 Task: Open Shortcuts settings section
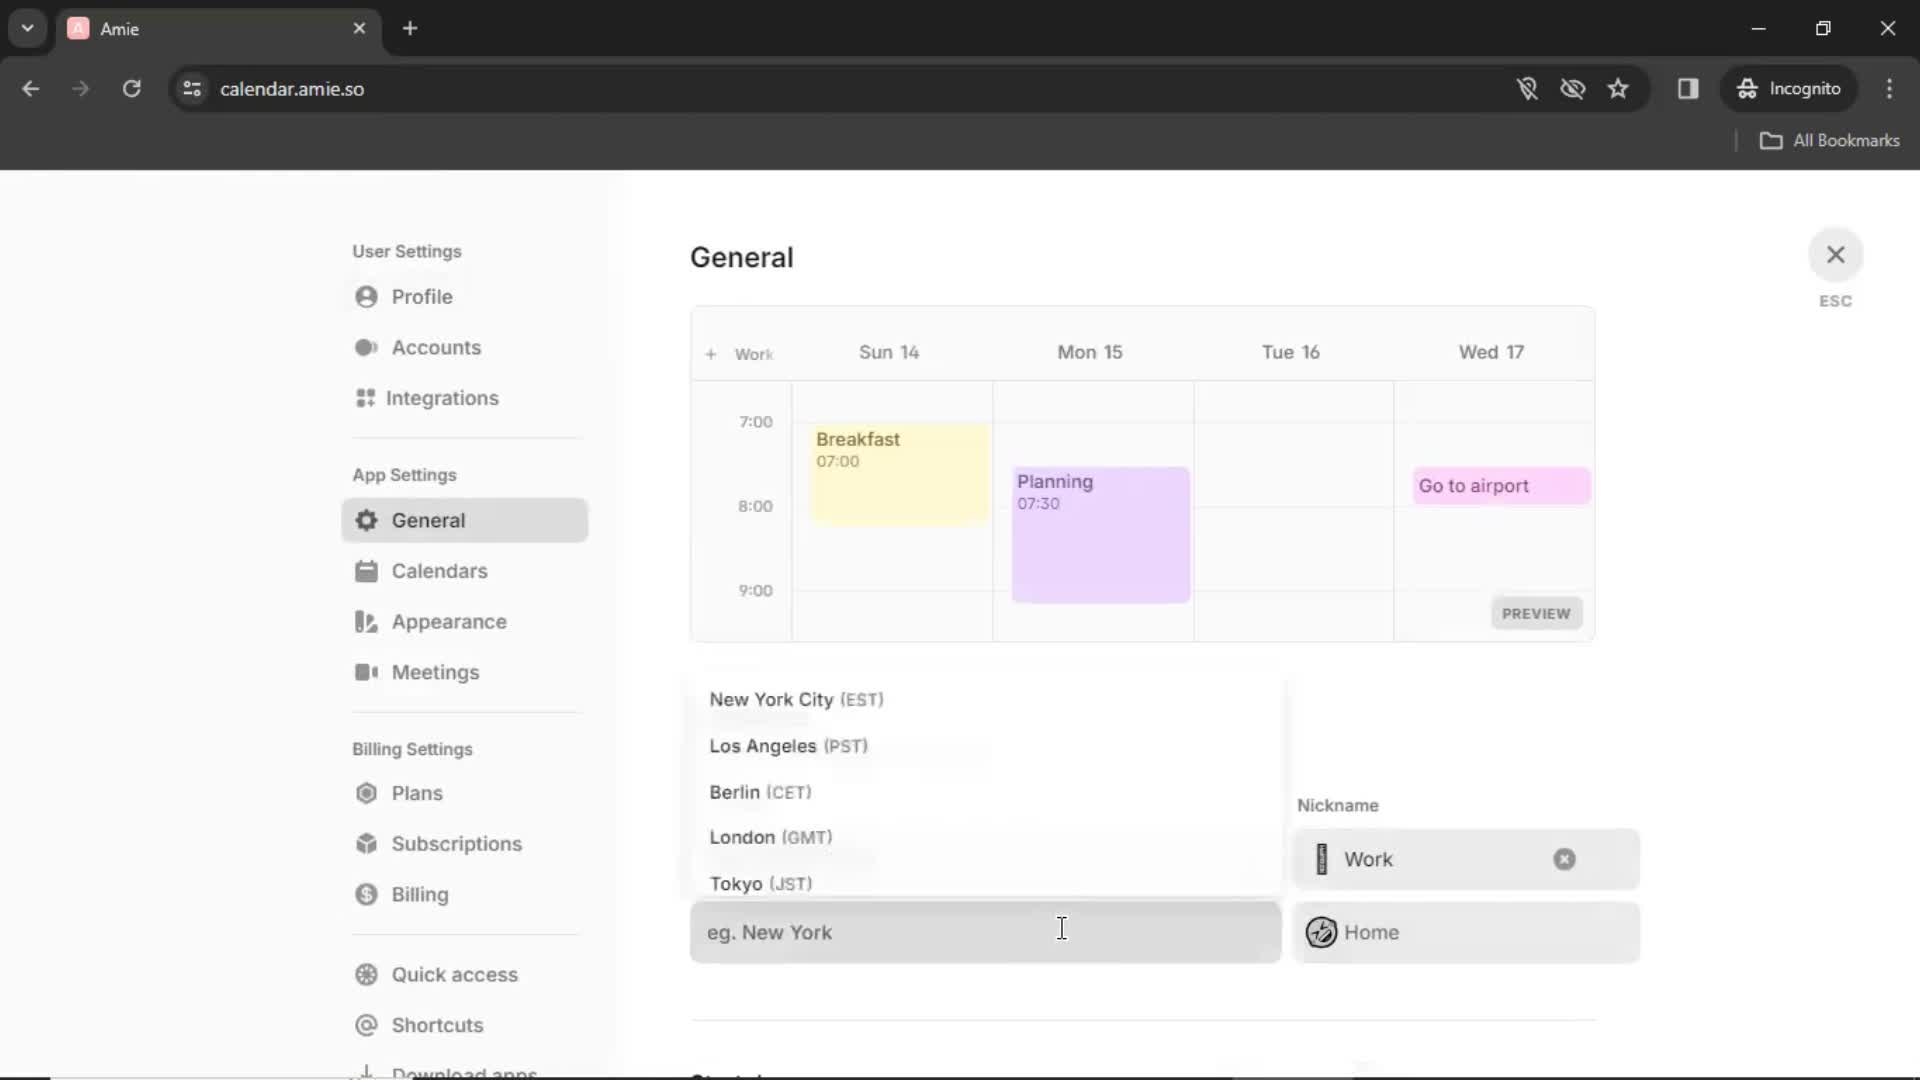[438, 1026]
